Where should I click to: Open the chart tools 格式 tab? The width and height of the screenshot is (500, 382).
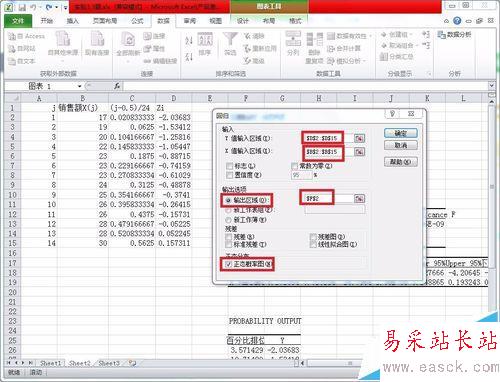click(x=295, y=21)
